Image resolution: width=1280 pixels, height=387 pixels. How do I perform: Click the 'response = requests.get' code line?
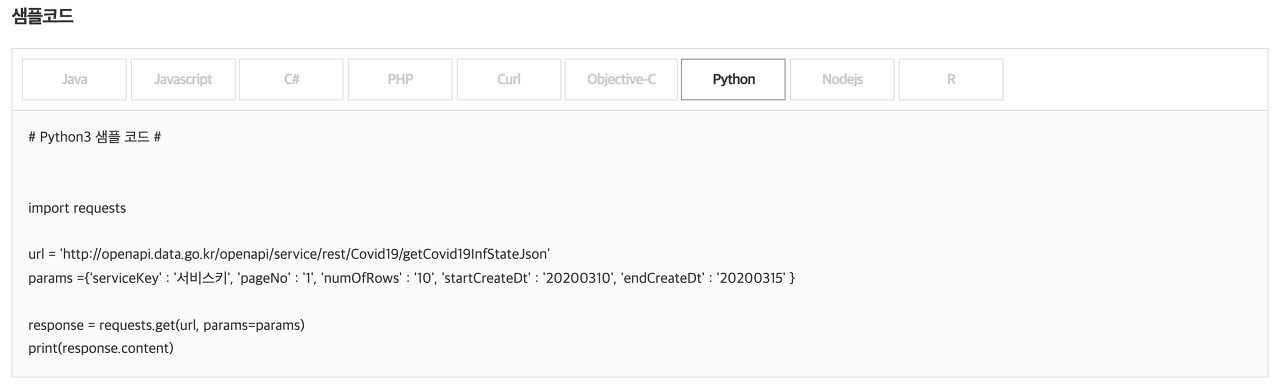(167, 326)
